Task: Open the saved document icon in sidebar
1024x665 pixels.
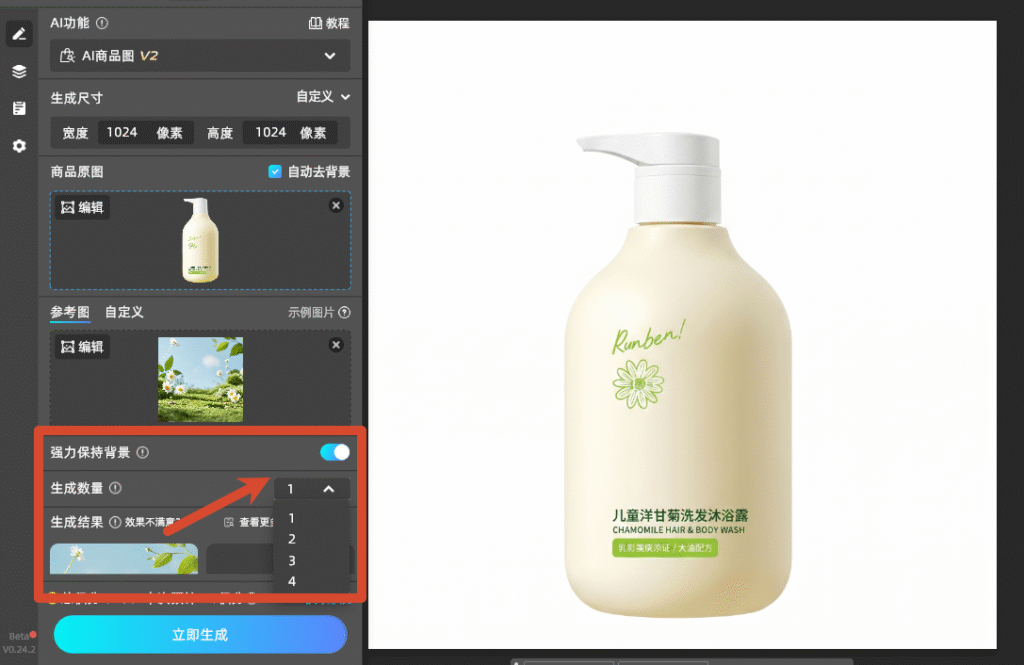Action: tap(19, 108)
